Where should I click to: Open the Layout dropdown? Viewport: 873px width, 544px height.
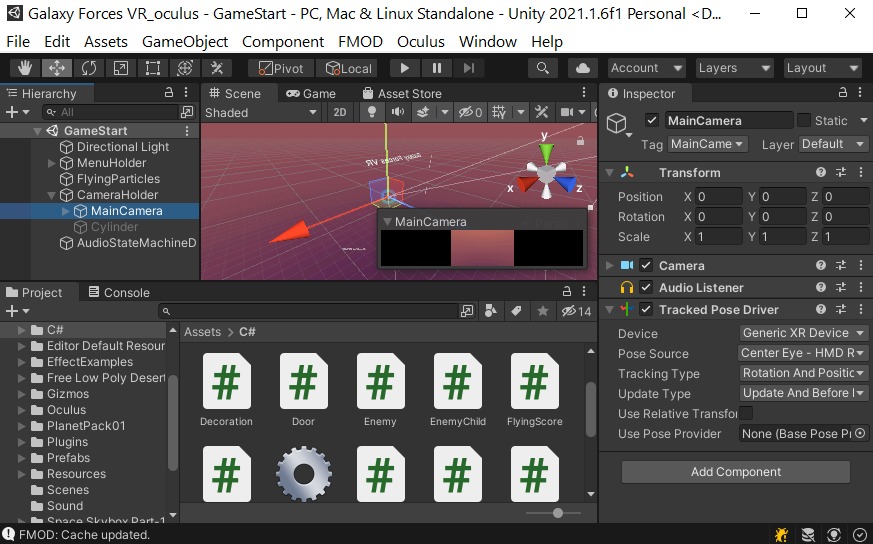tap(822, 68)
